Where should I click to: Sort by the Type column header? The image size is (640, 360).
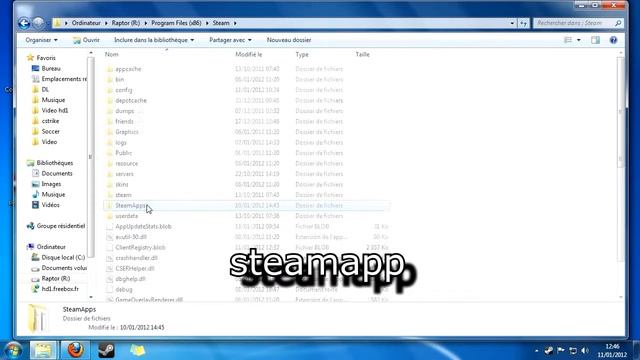point(302,54)
